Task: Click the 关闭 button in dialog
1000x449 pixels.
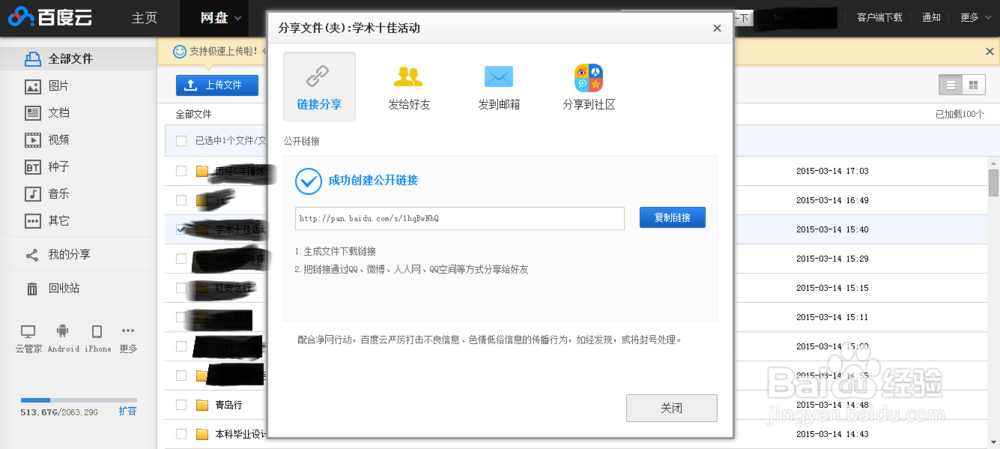Action: (672, 408)
